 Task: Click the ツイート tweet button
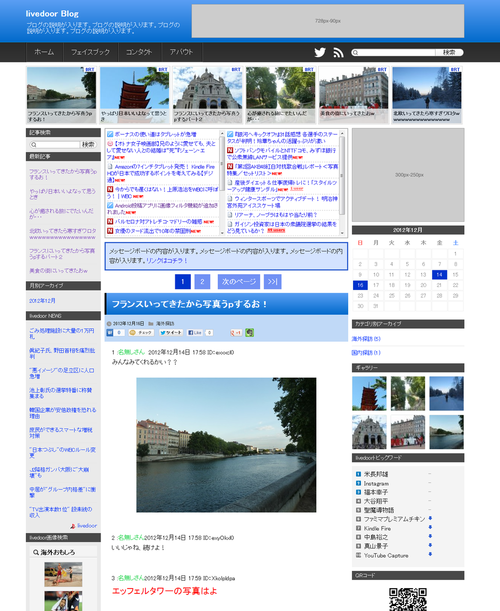coord(171,332)
